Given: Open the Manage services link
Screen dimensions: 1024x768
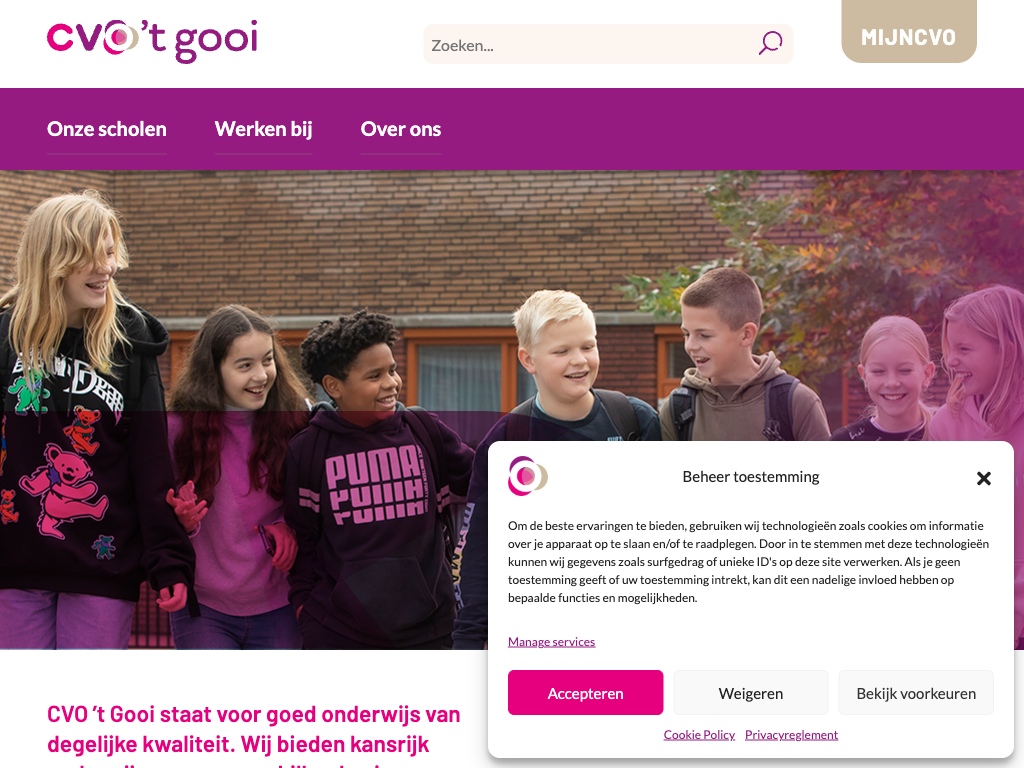Looking at the screenshot, I should [551, 642].
